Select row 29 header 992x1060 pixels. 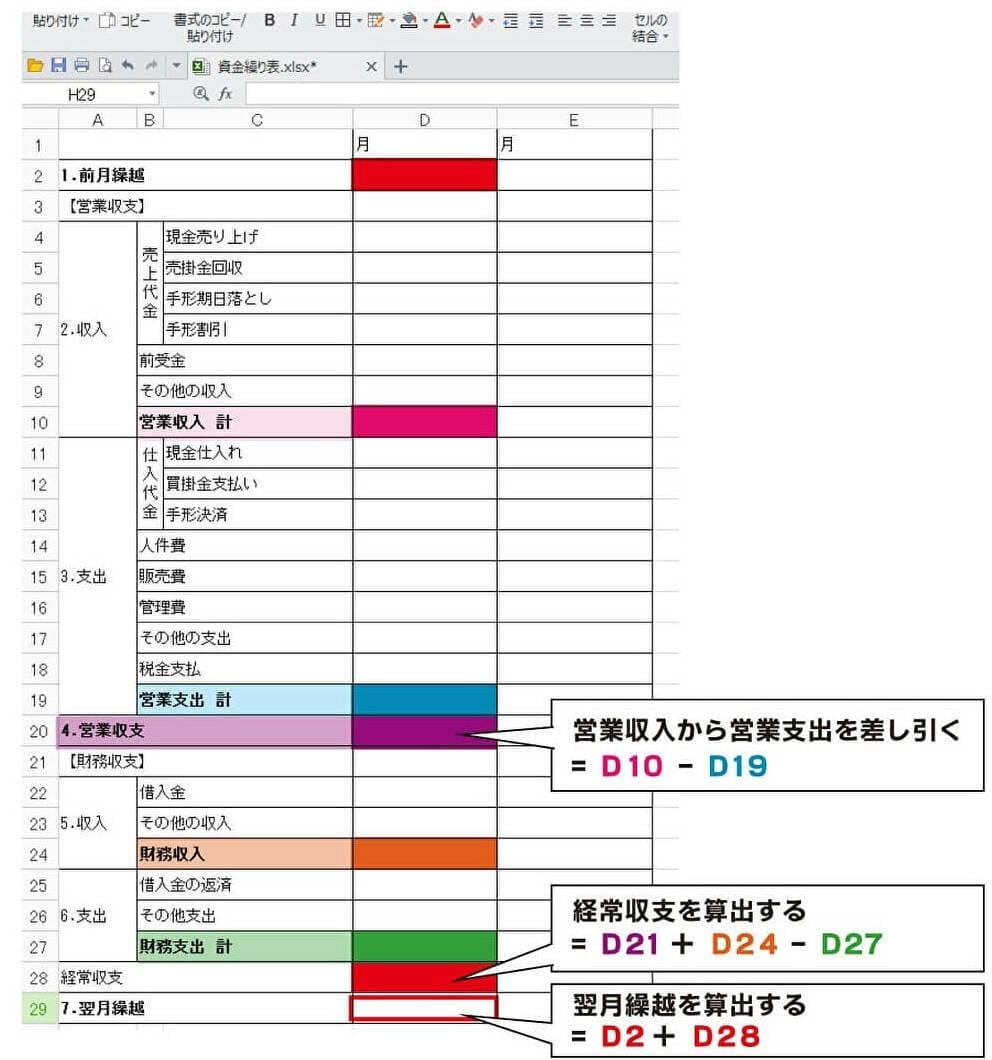coord(39,1009)
